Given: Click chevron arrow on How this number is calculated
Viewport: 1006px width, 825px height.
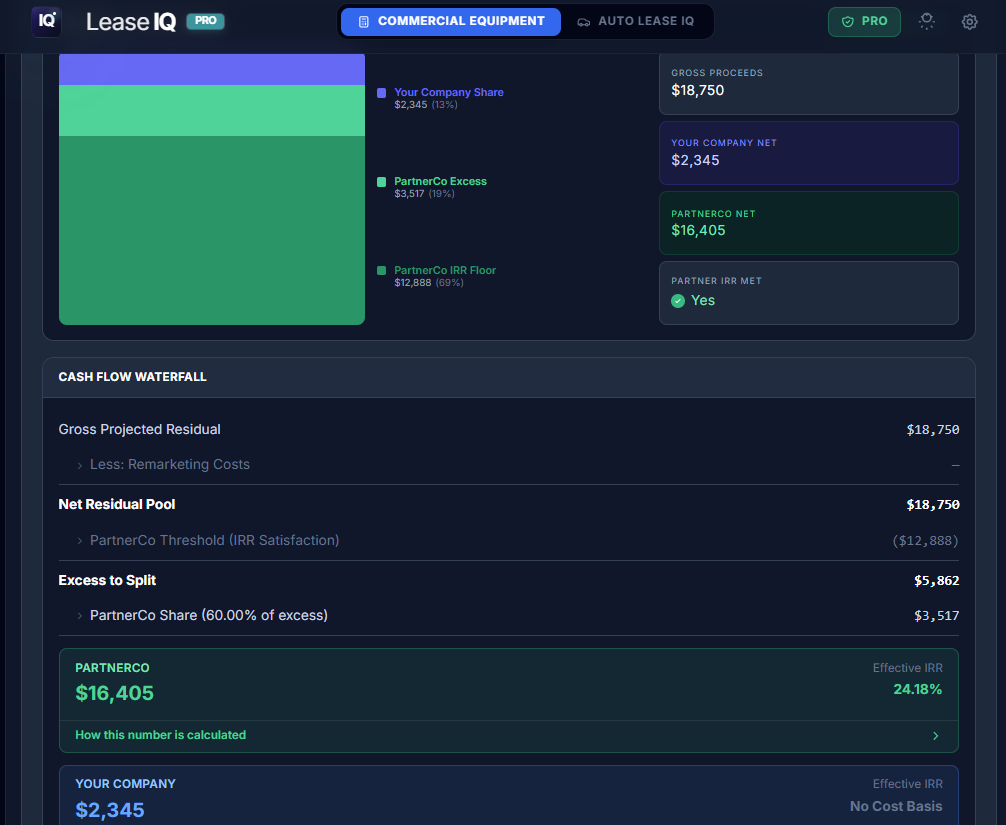Looking at the screenshot, I should (935, 736).
